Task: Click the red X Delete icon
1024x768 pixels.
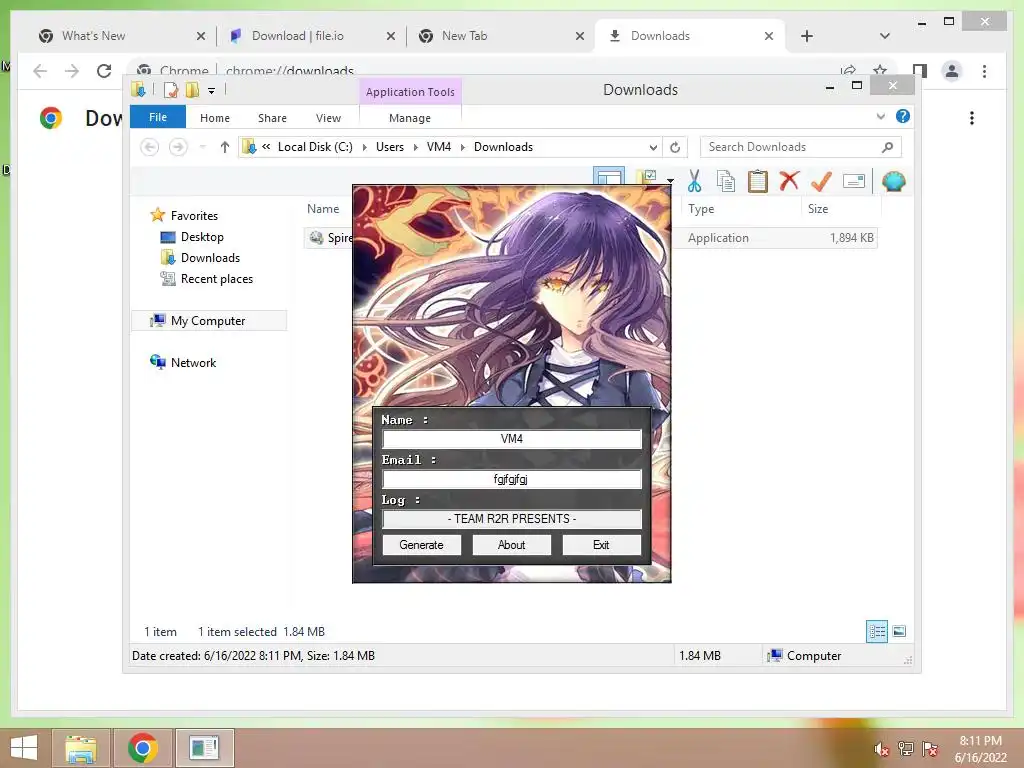Action: pyautogui.click(x=789, y=180)
